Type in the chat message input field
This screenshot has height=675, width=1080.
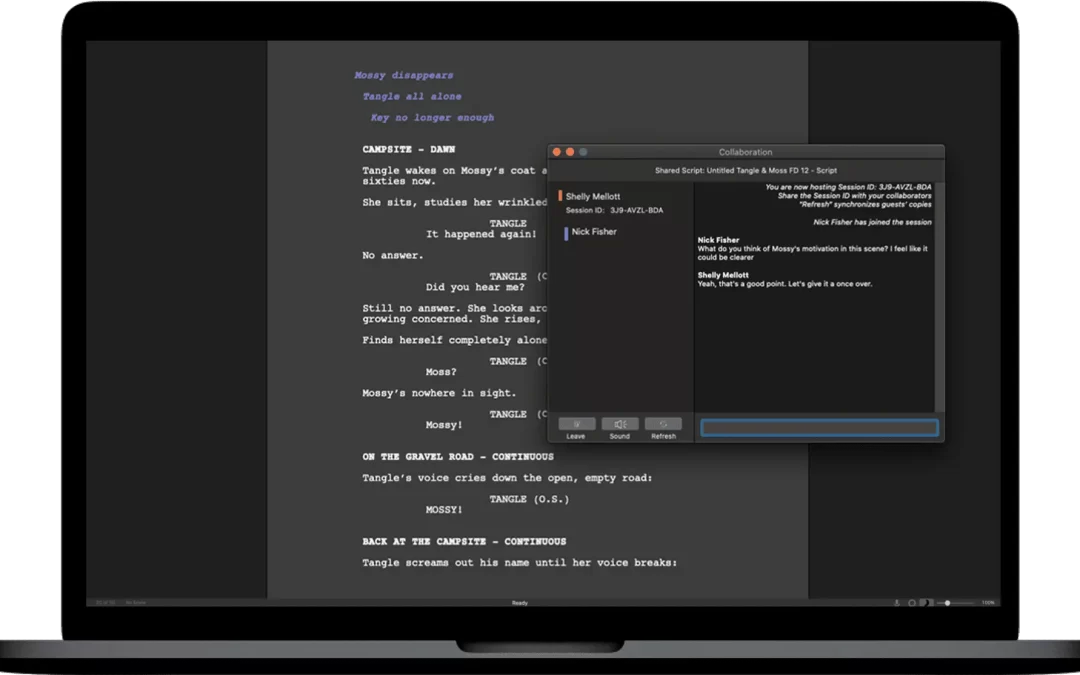[819, 428]
